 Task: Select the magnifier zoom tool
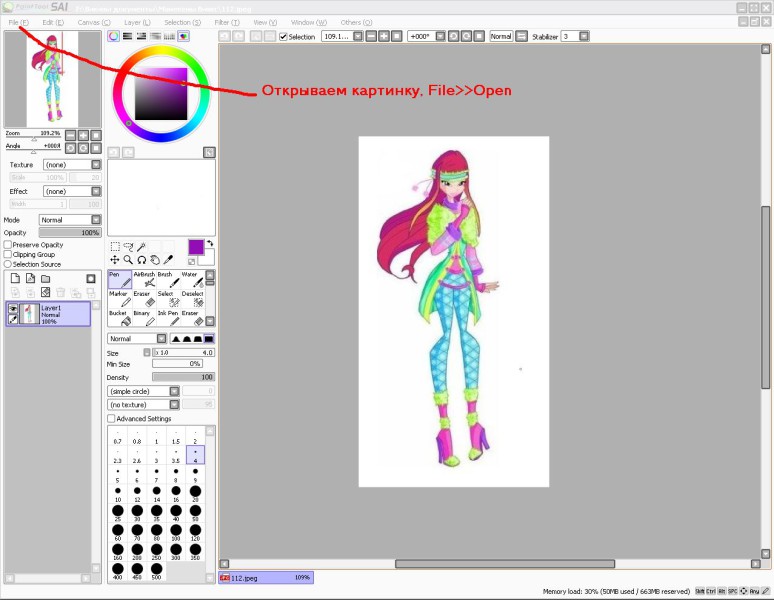(x=128, y=260)
